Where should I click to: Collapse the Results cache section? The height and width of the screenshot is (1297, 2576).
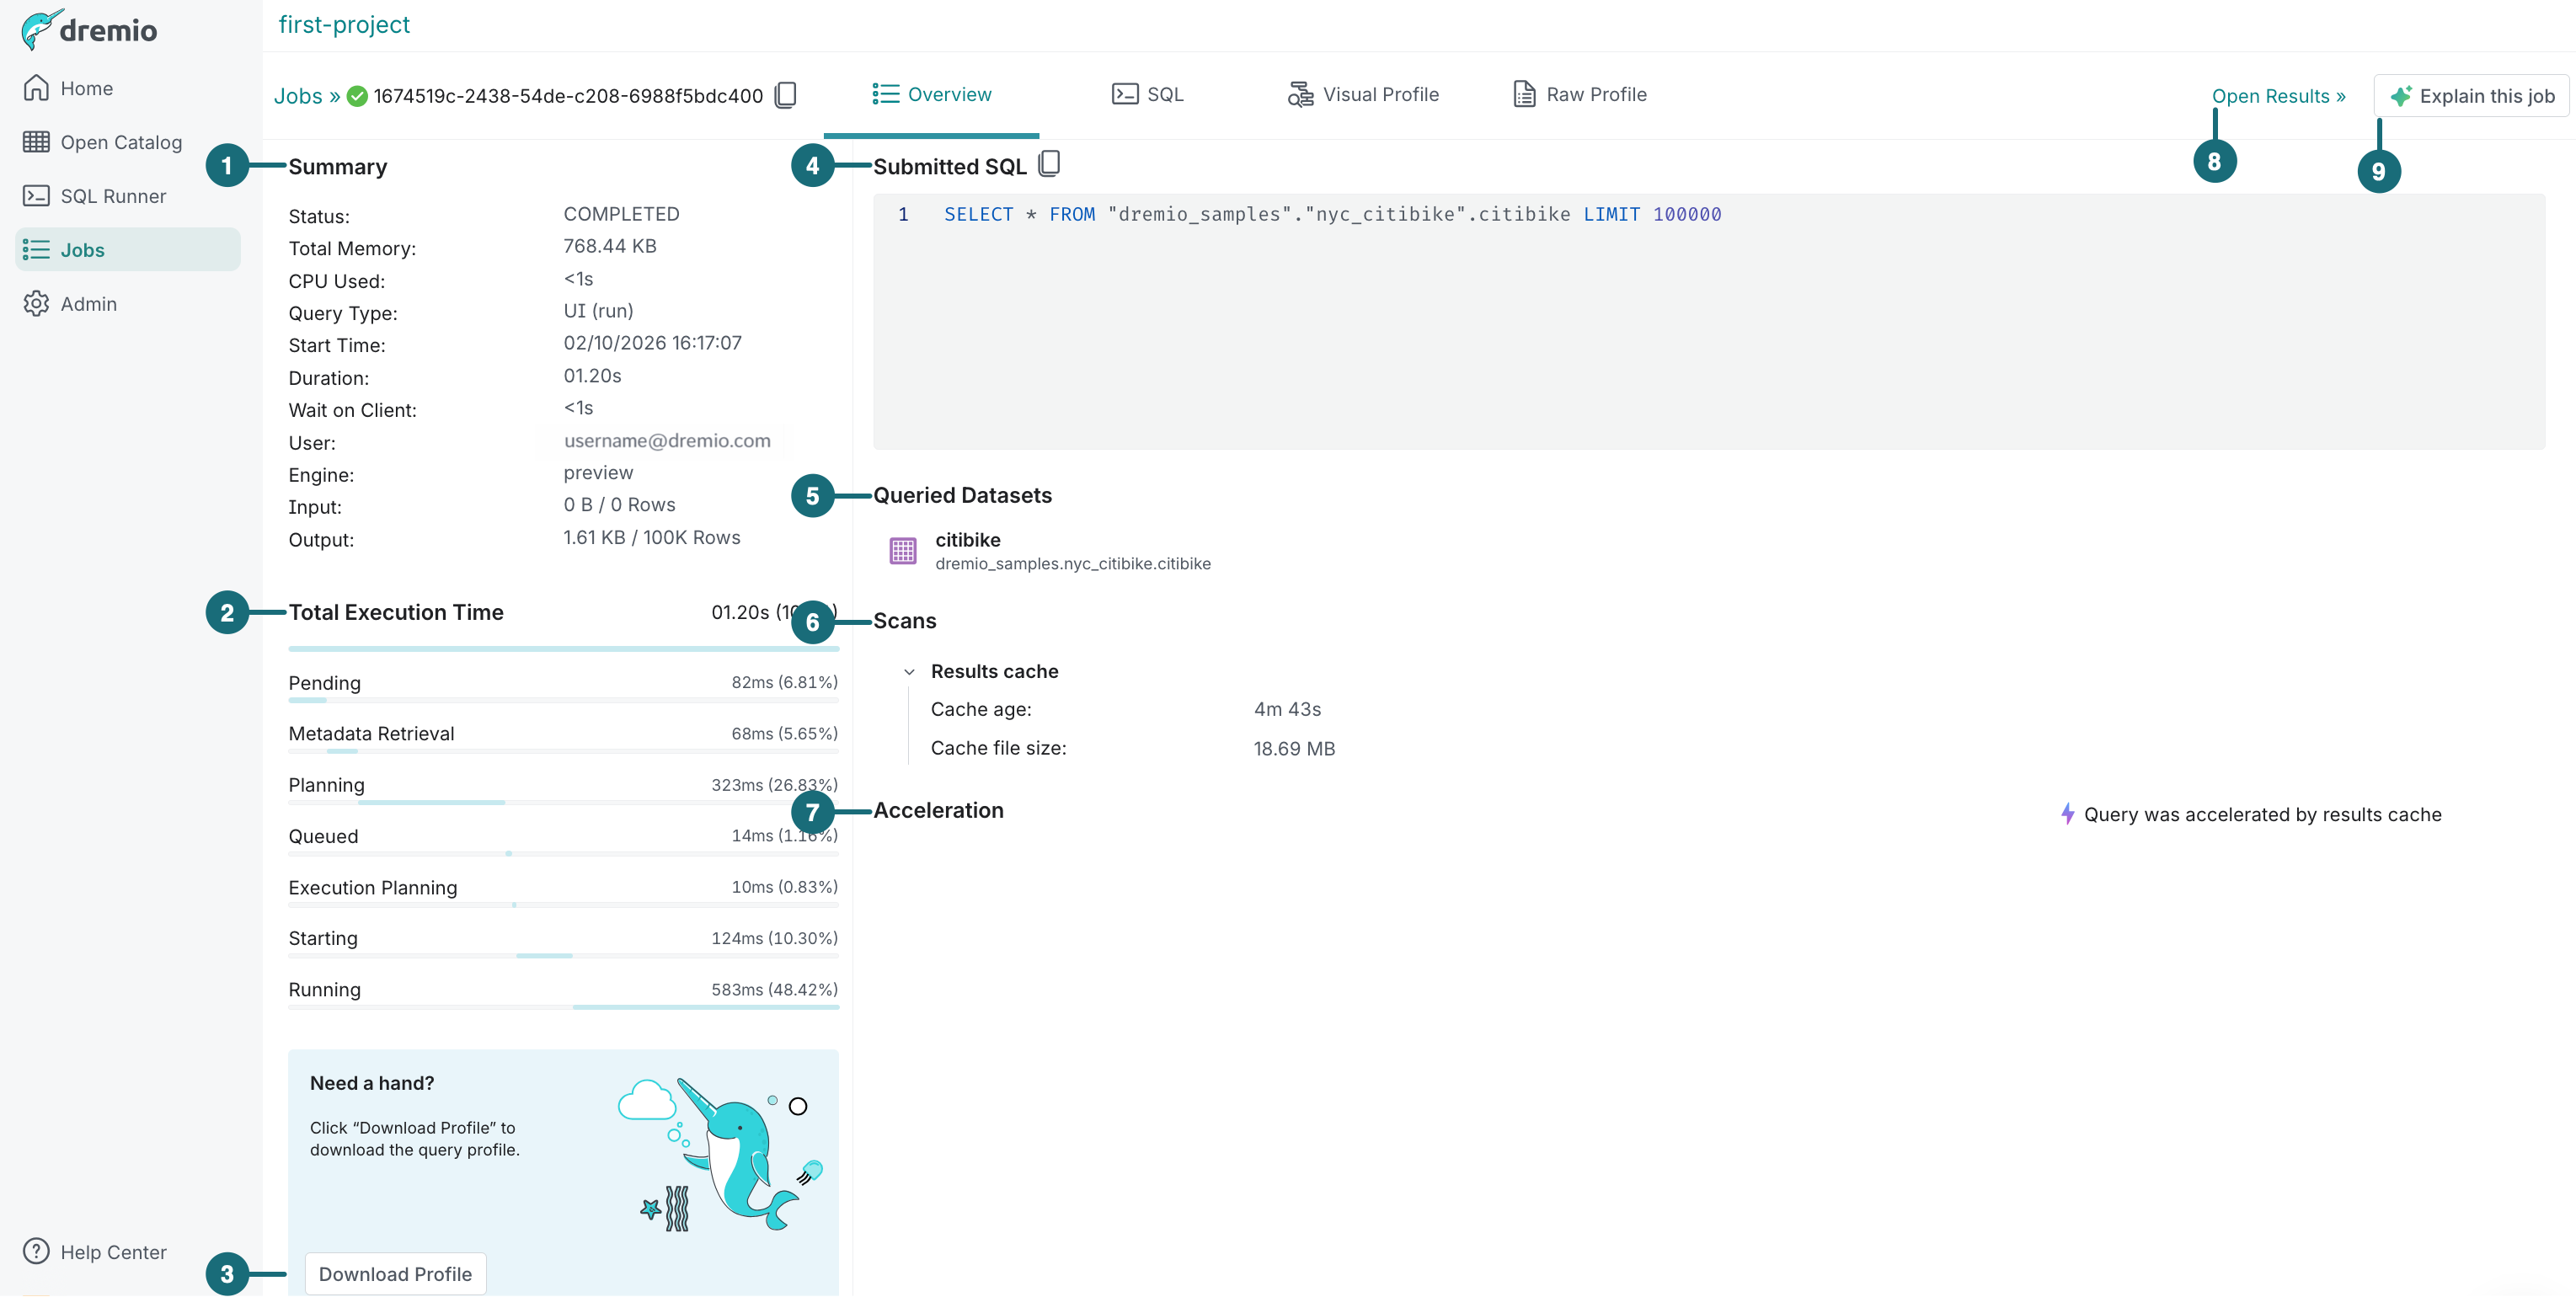click(909, 671)
